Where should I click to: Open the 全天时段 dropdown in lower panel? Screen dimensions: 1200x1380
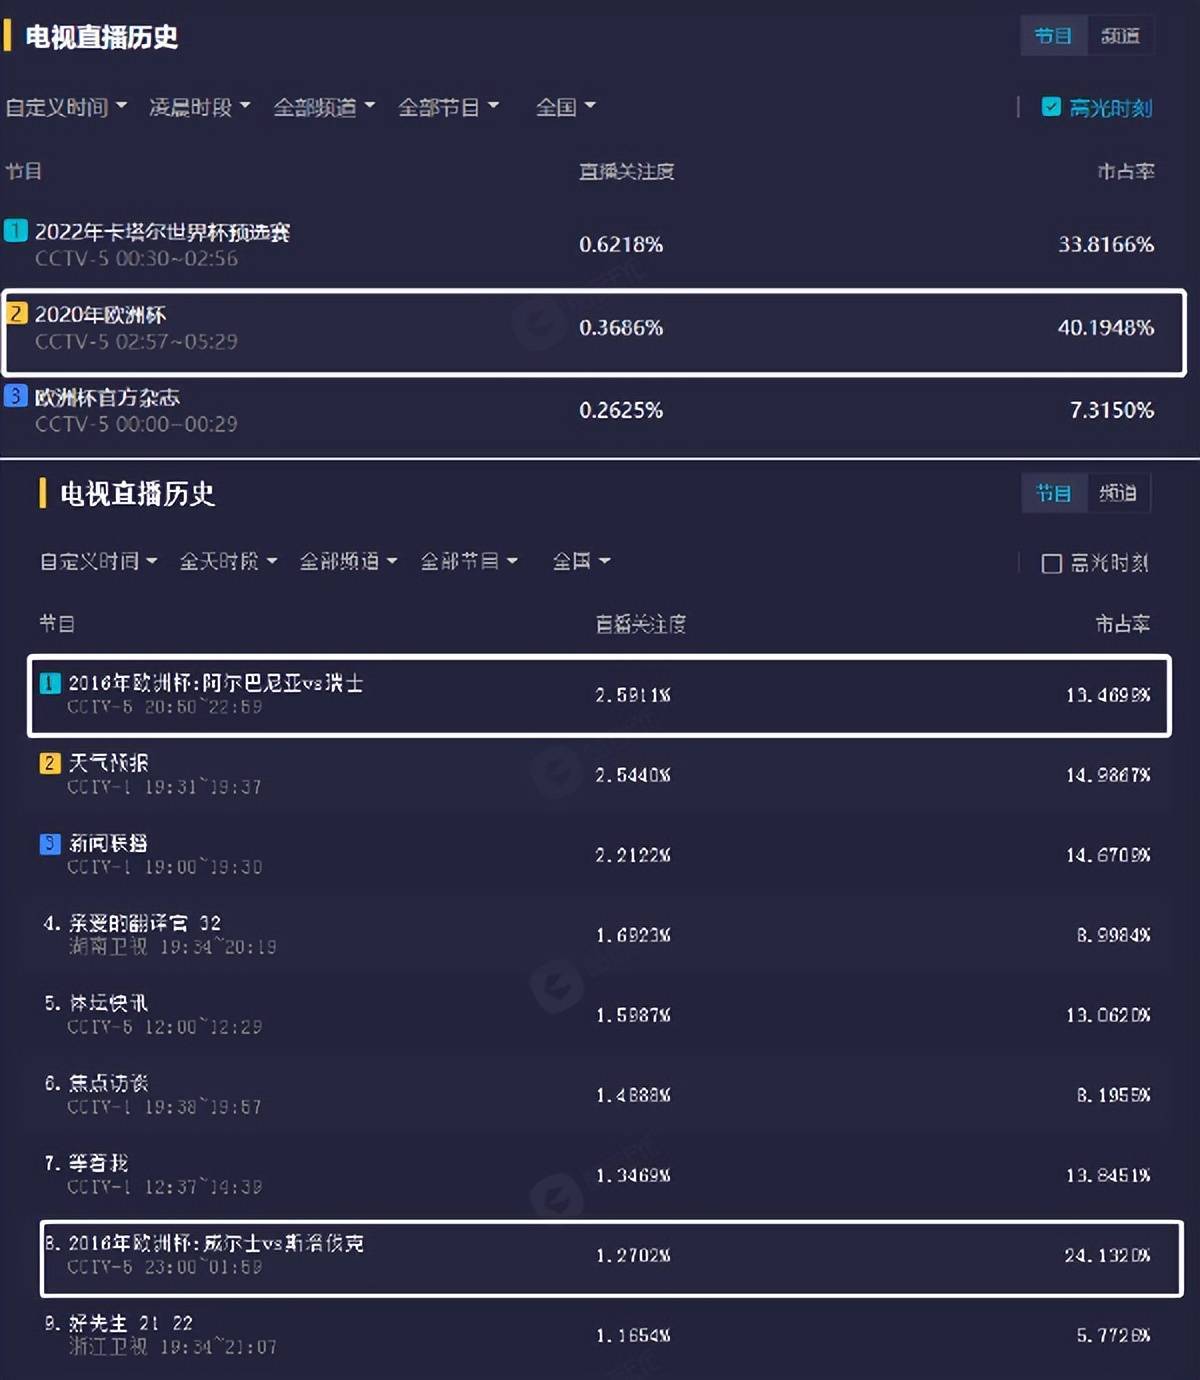coord(228,561)
